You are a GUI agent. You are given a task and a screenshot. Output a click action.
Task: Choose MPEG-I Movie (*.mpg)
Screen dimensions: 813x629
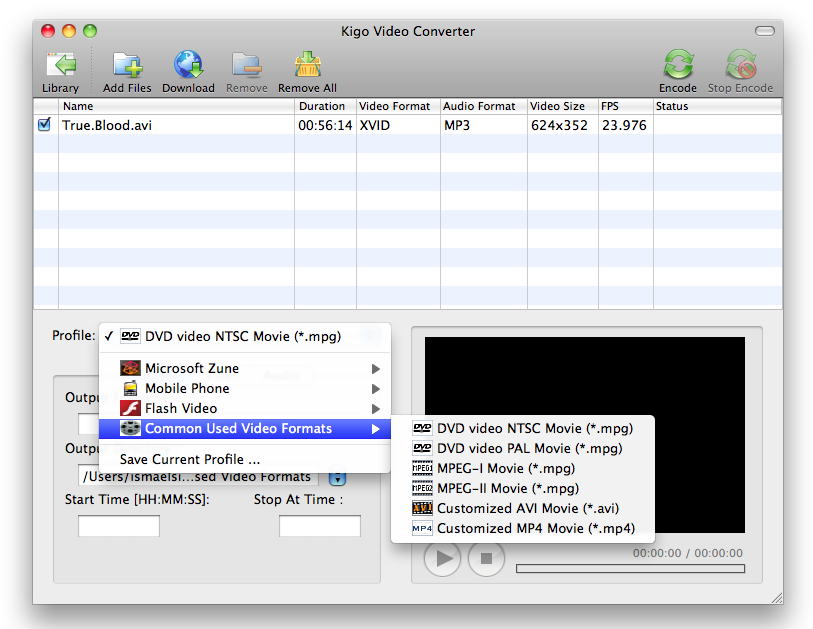(x=523, y=468)
